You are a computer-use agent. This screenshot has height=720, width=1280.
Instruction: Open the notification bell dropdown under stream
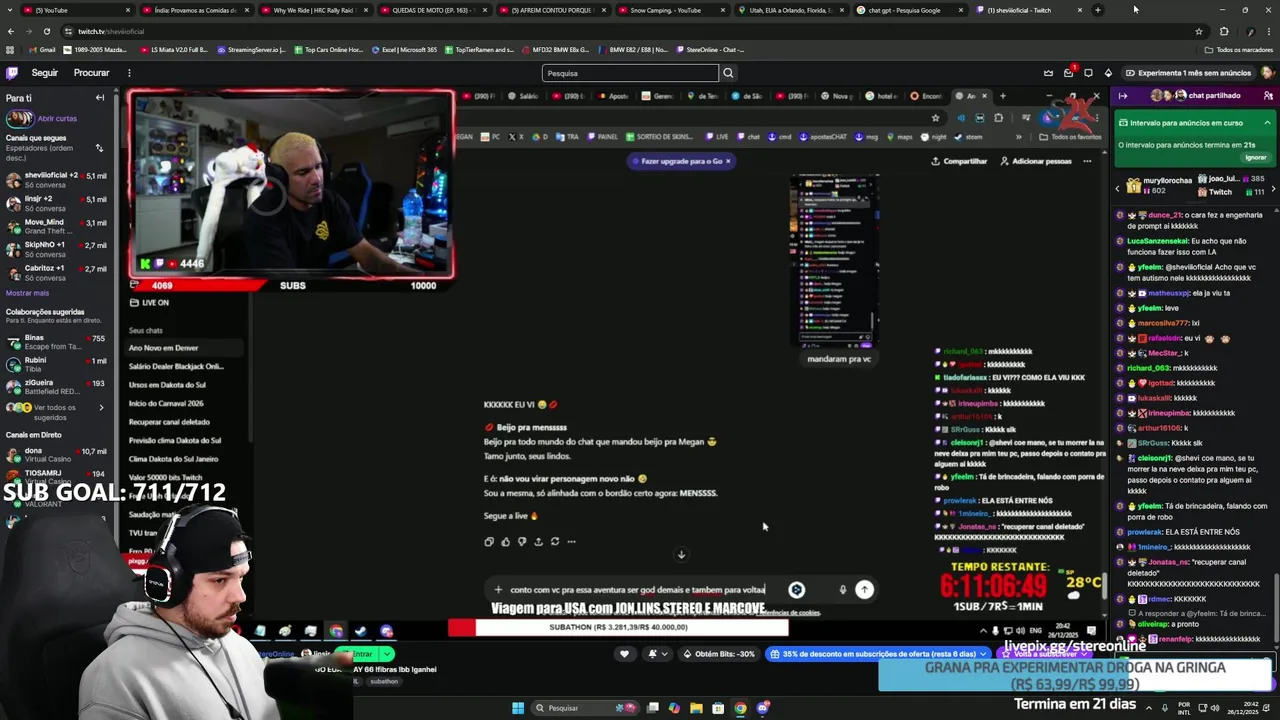[x=656, y=654]
